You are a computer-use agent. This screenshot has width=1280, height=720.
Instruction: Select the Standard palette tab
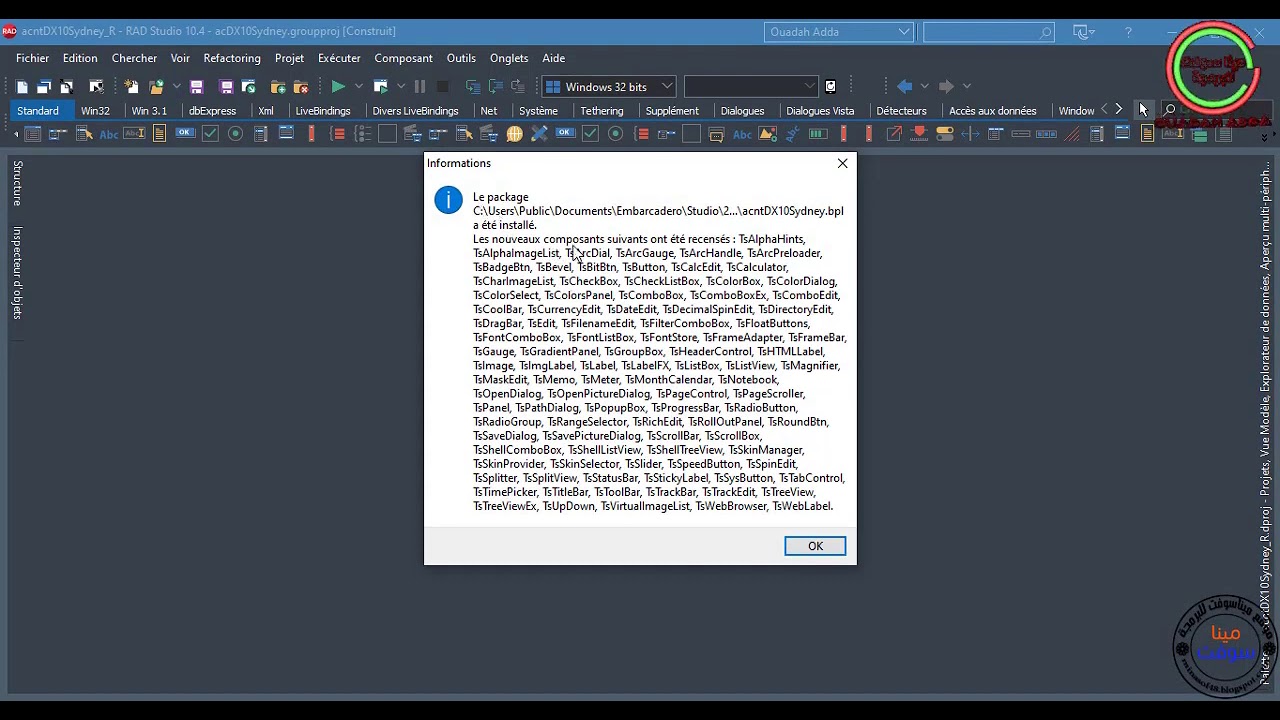(38, 111)
